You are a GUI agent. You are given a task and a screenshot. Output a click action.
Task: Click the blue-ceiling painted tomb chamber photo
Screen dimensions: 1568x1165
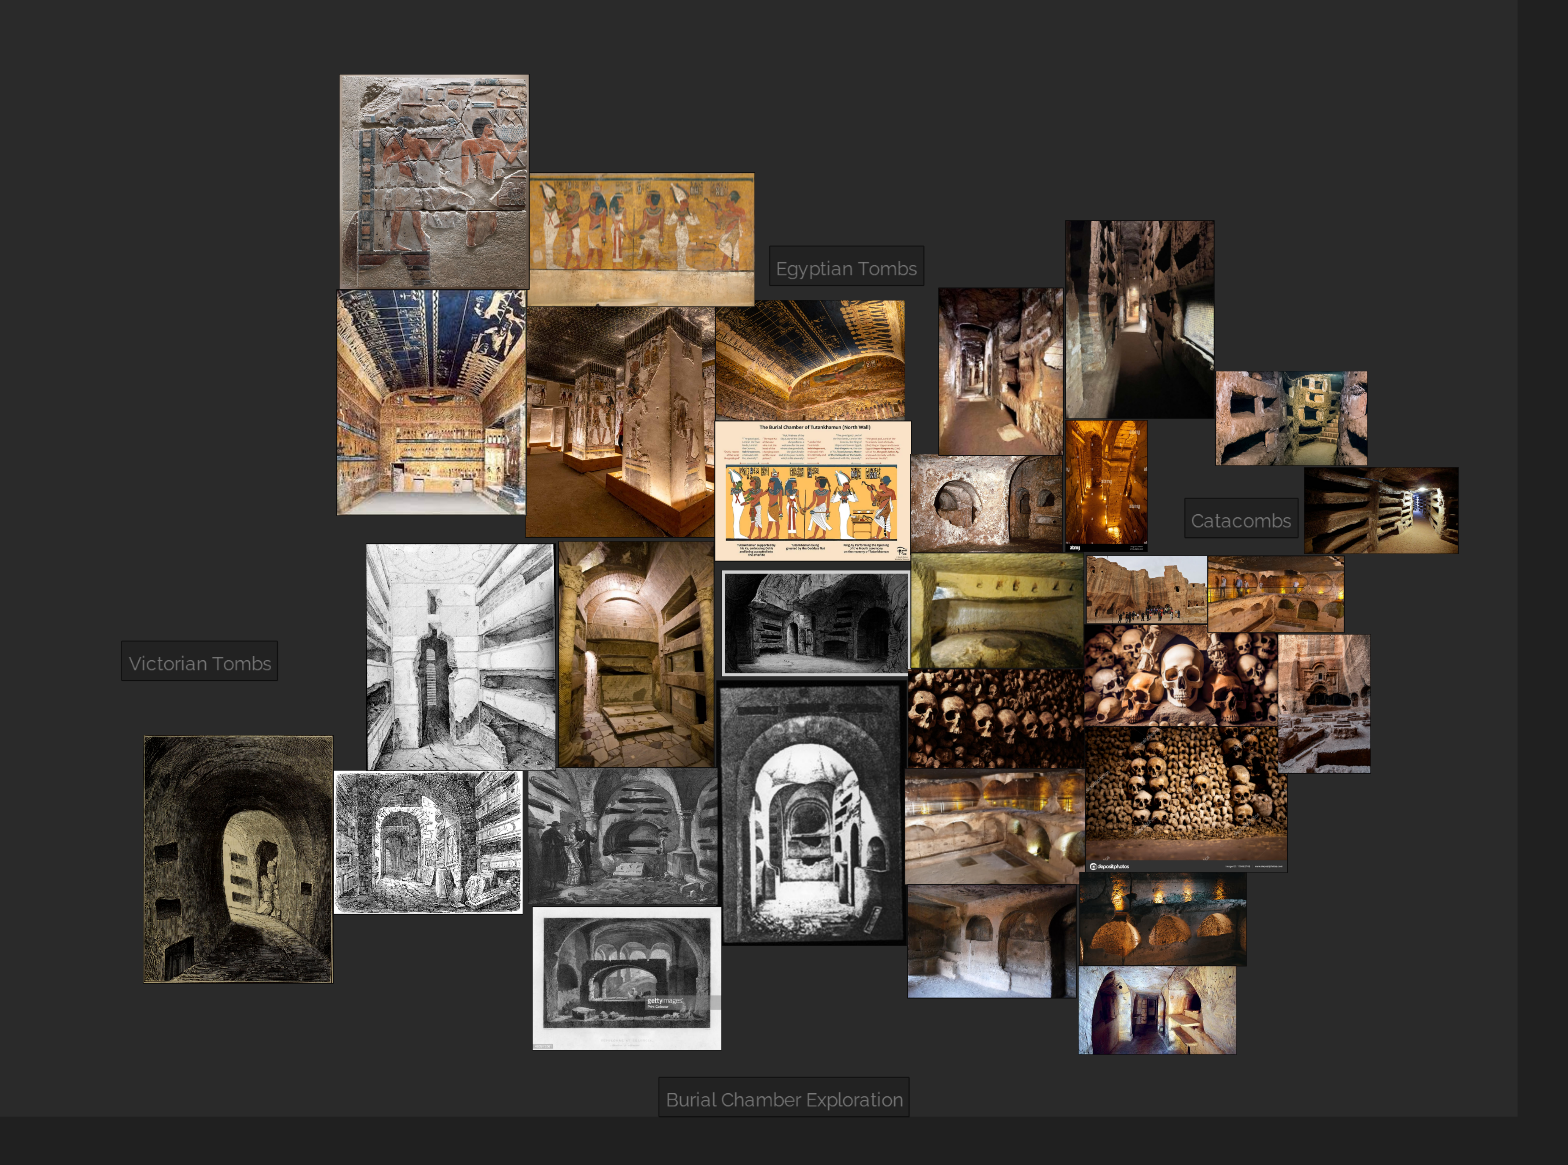pyautogui.click(x=431, y=403)
